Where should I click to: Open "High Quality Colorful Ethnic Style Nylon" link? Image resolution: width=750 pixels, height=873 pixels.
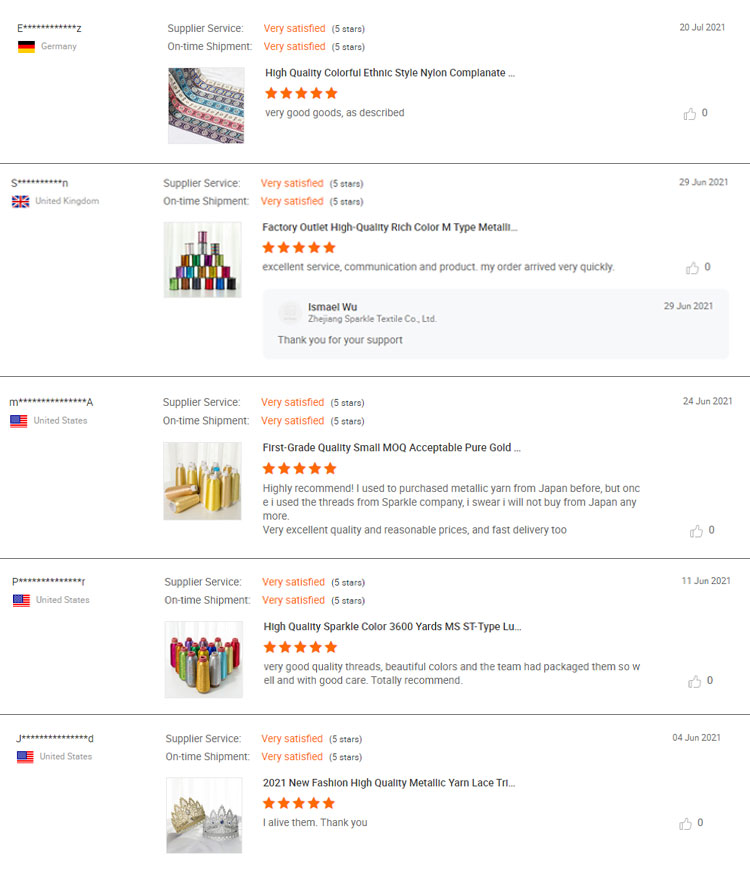coord(390,73)
